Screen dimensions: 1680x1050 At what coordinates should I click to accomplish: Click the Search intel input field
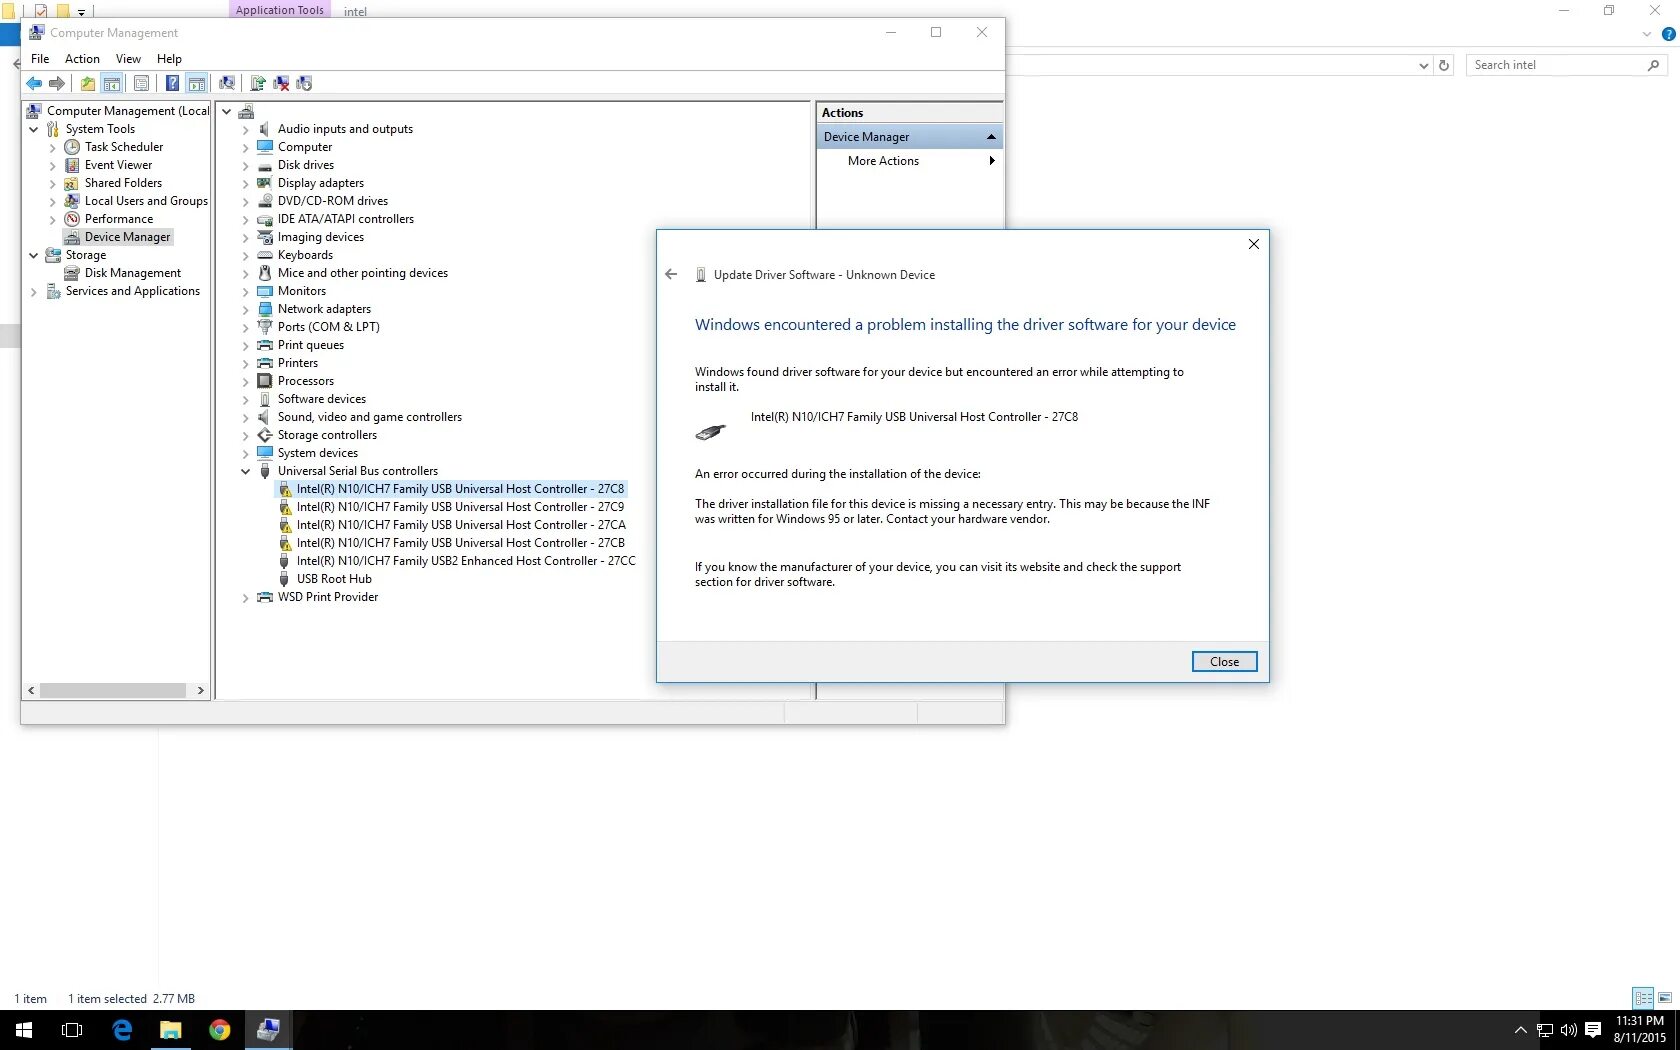point(1567,65)
